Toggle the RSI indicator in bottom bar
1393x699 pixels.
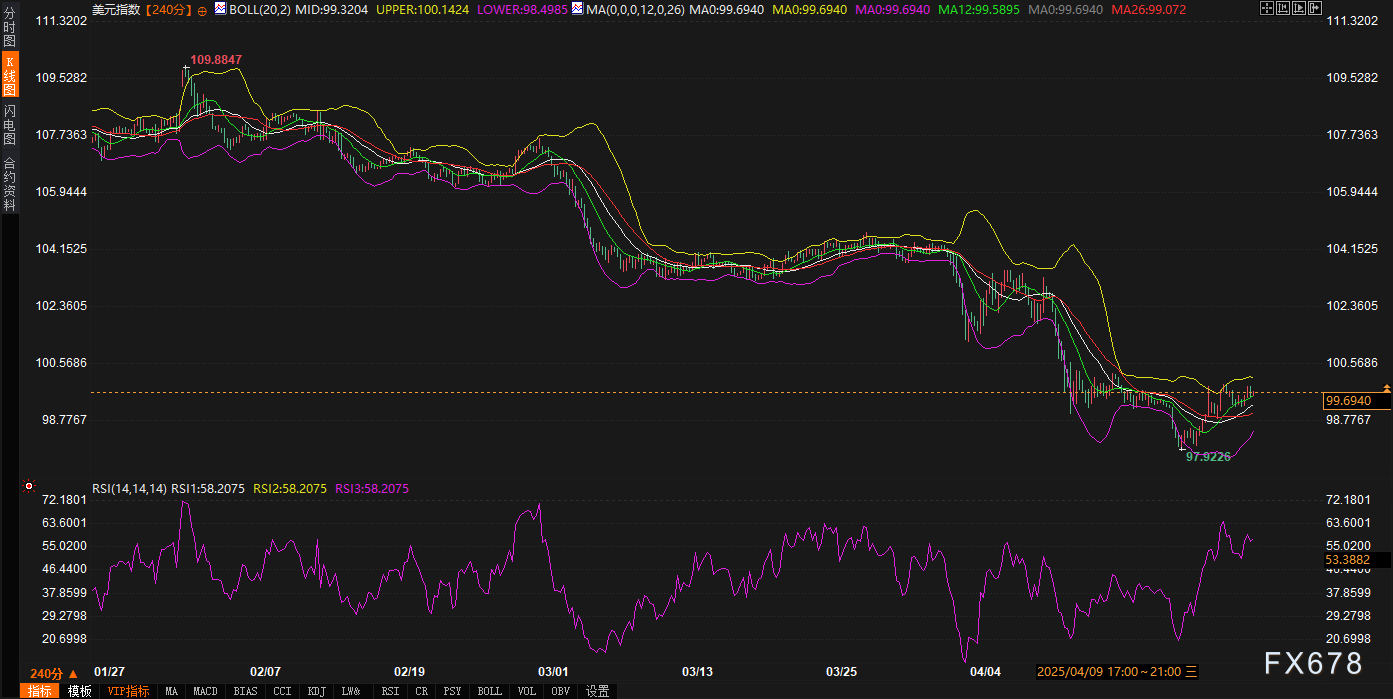click(x=390, y=691)
